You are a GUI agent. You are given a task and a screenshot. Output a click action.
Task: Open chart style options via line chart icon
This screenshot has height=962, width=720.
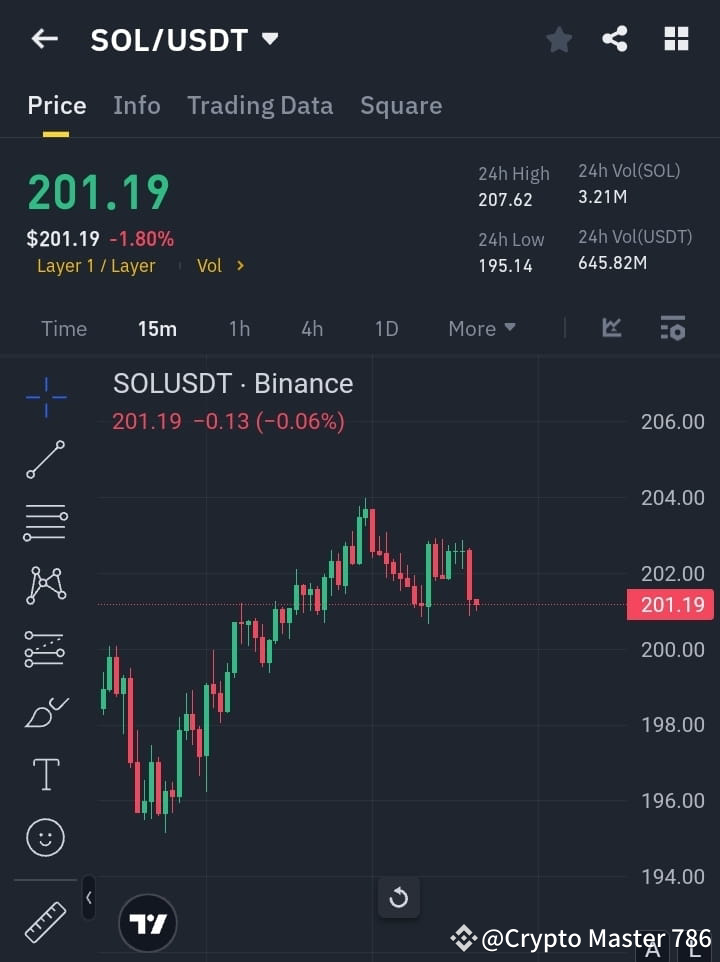point(611,328)
